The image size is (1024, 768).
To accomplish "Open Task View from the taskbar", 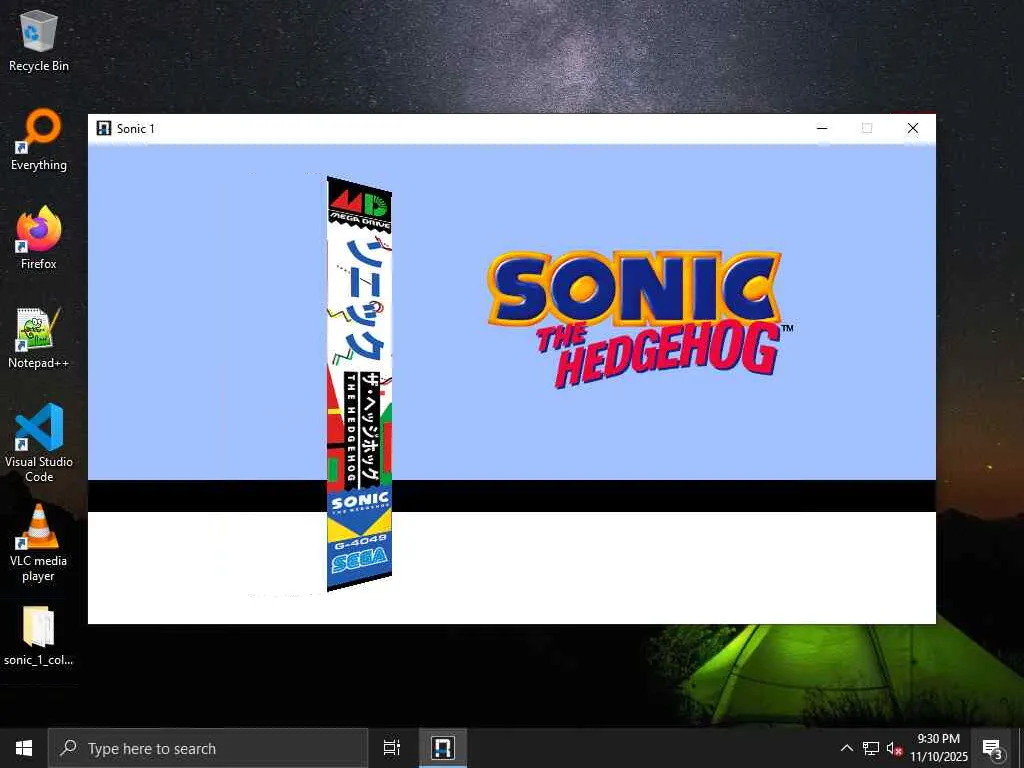I will click(x=392, y=748).
